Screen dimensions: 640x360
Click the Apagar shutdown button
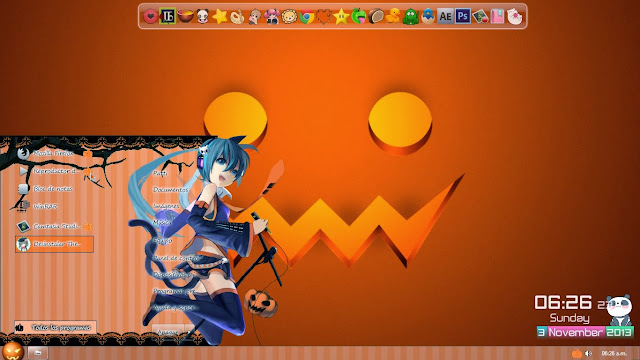tap(168, 332)
